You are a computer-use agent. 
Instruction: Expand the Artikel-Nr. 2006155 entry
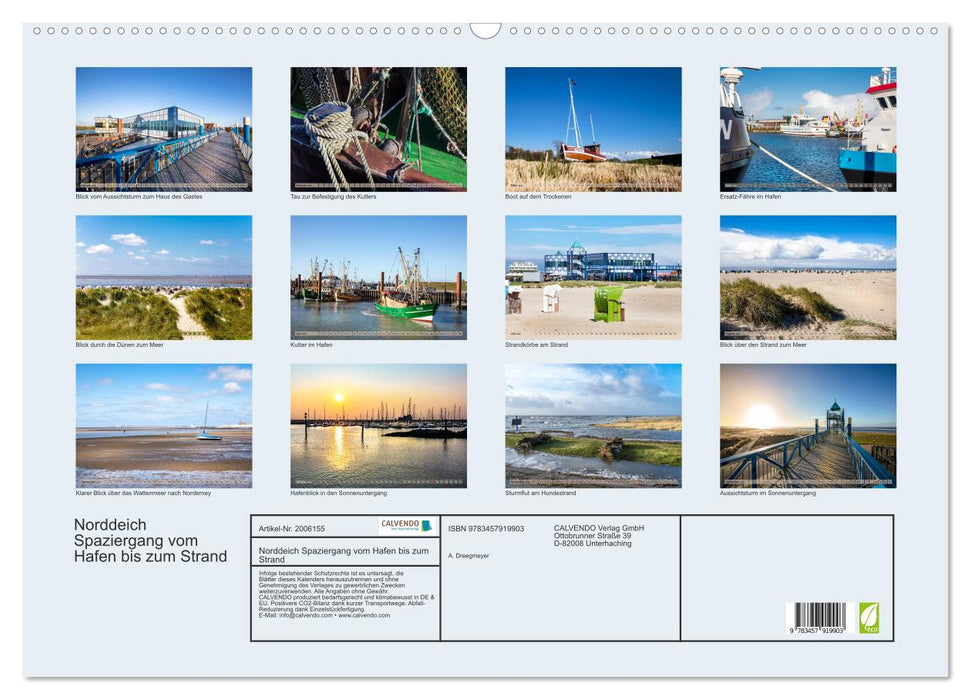pyautogui.click(x=293, y=528)
